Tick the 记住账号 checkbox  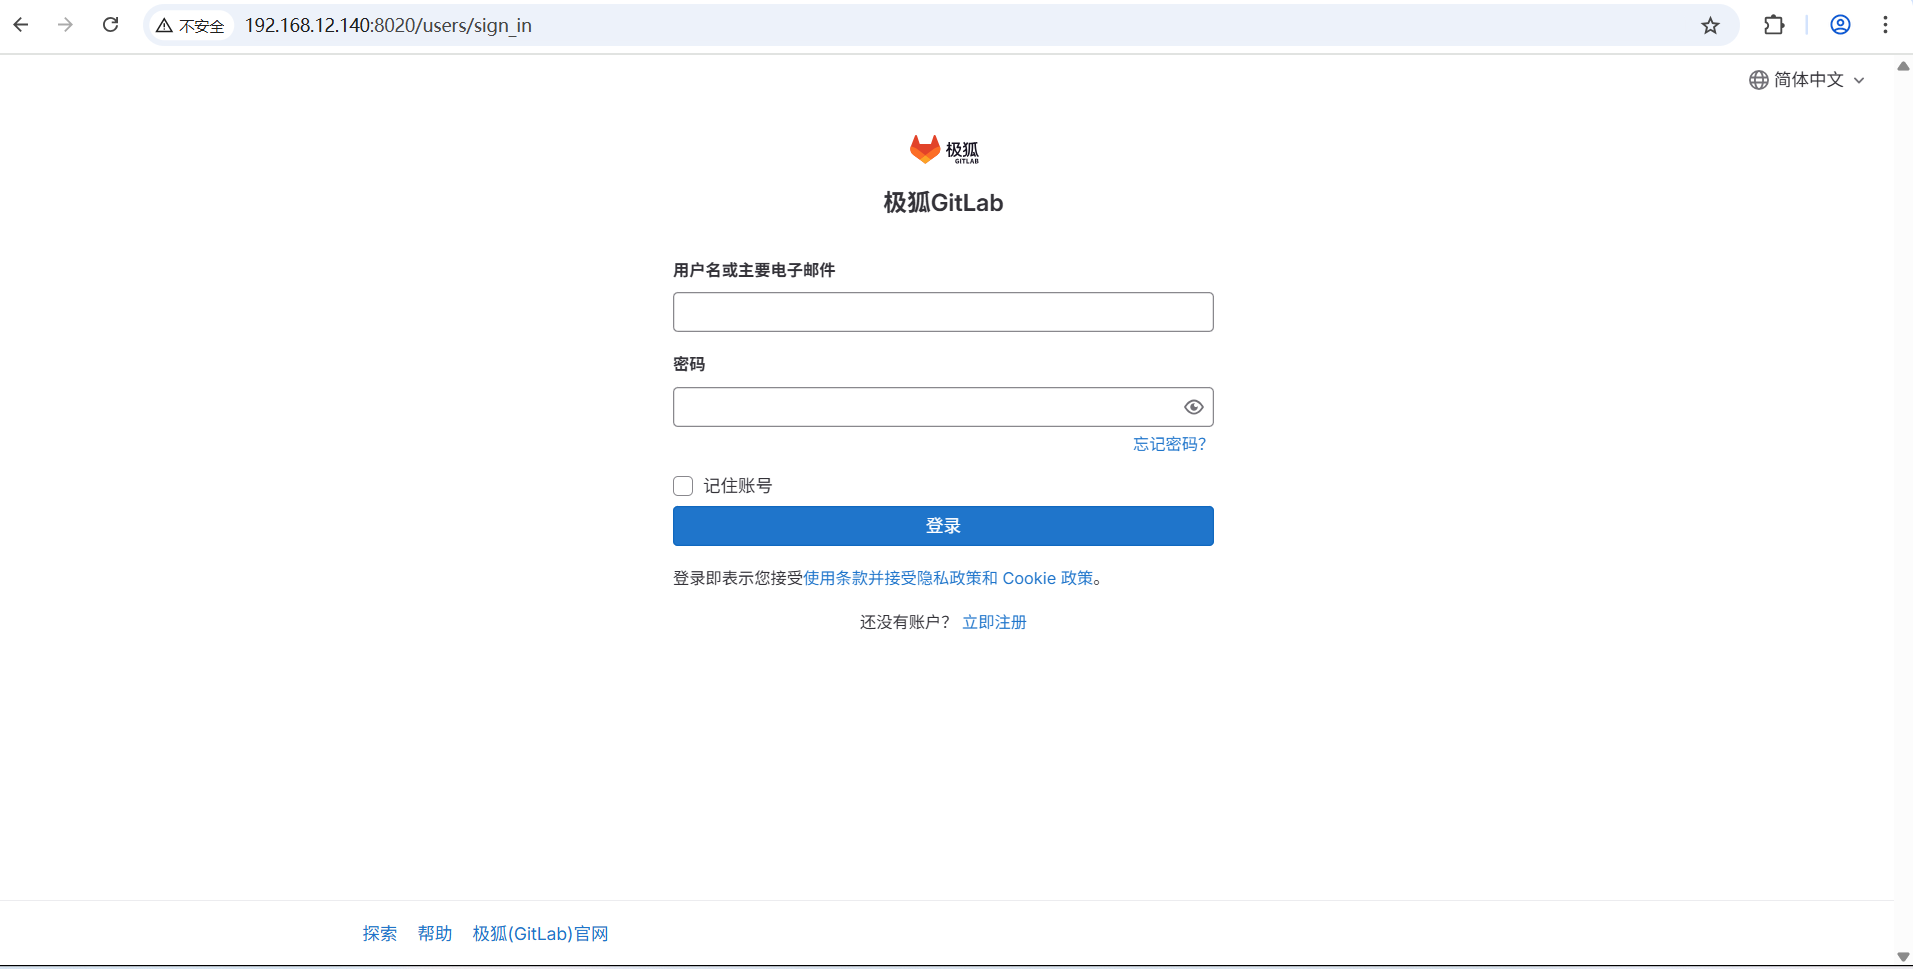coord(683,486)
